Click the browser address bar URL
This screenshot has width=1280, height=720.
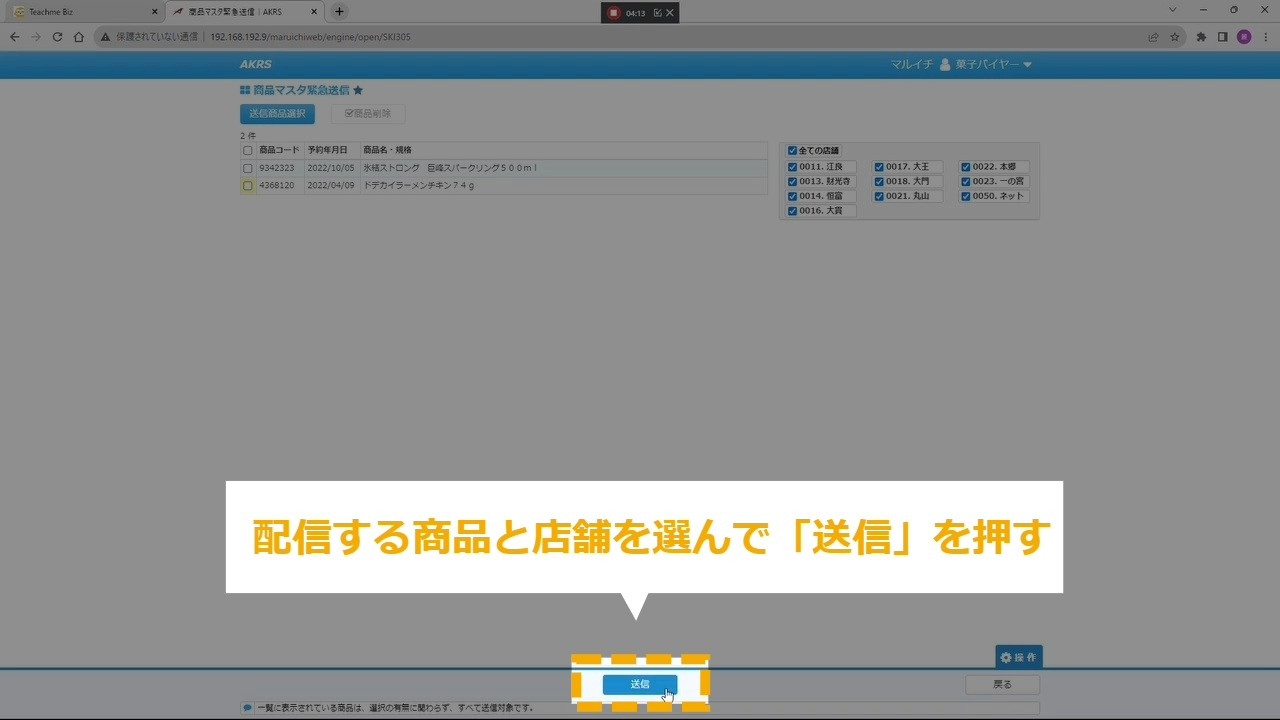pos(310,37)
